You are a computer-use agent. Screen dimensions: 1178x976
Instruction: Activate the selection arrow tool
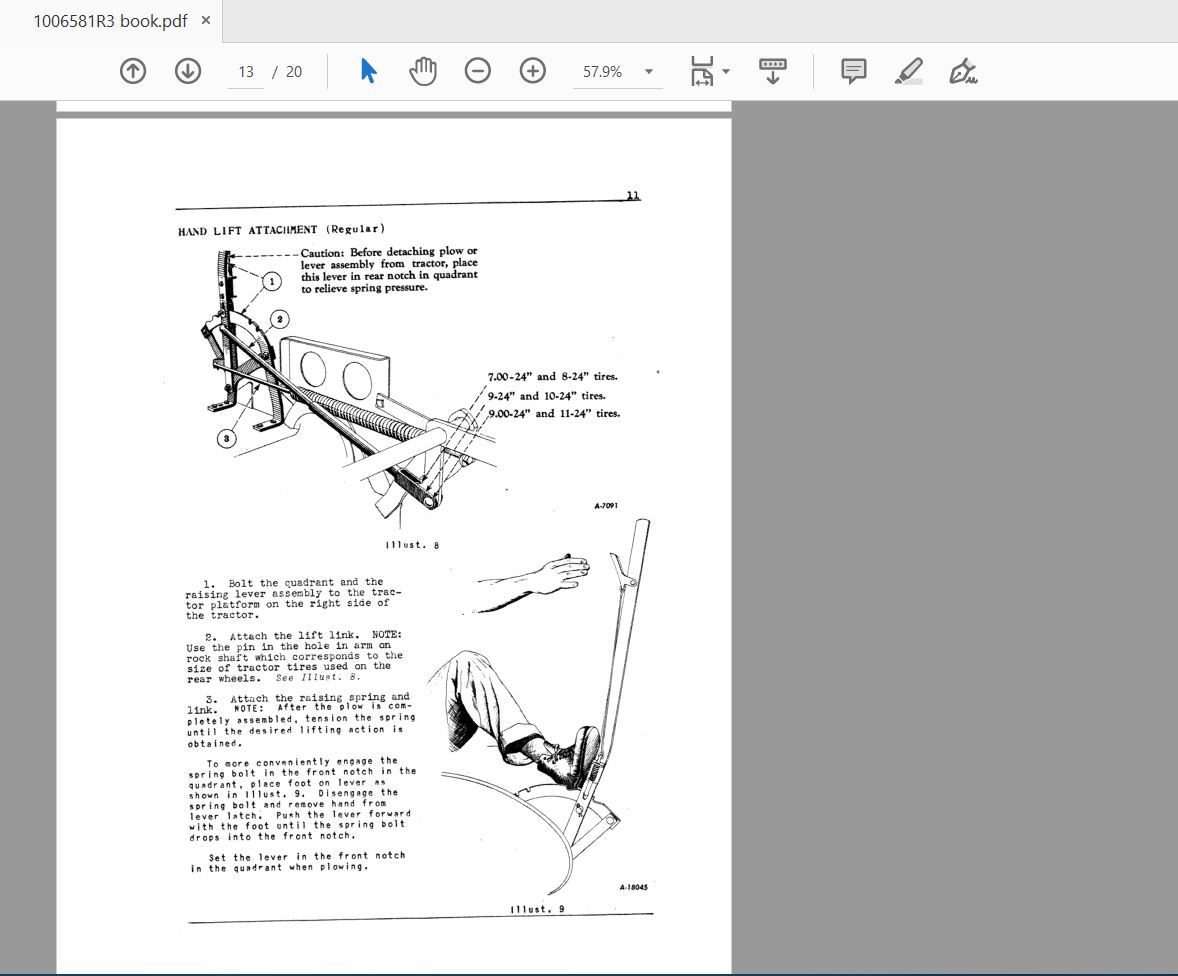[x=368, y=71]
